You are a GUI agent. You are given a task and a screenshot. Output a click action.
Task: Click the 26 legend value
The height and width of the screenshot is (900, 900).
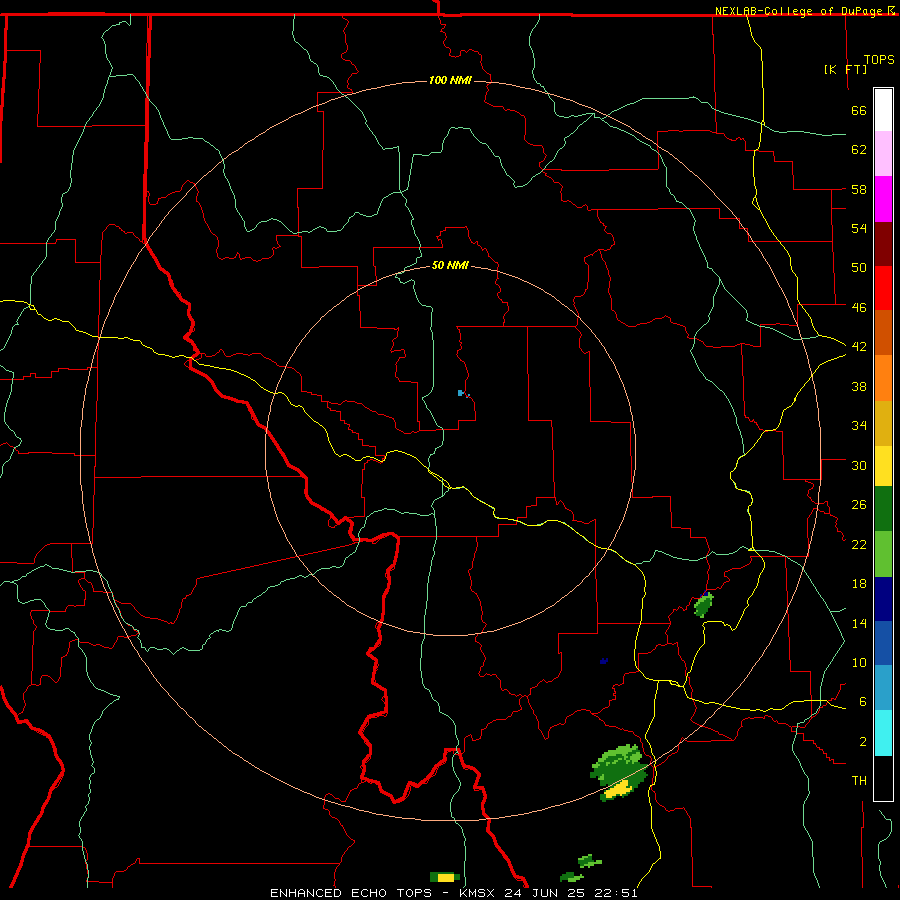coord(859,505)
